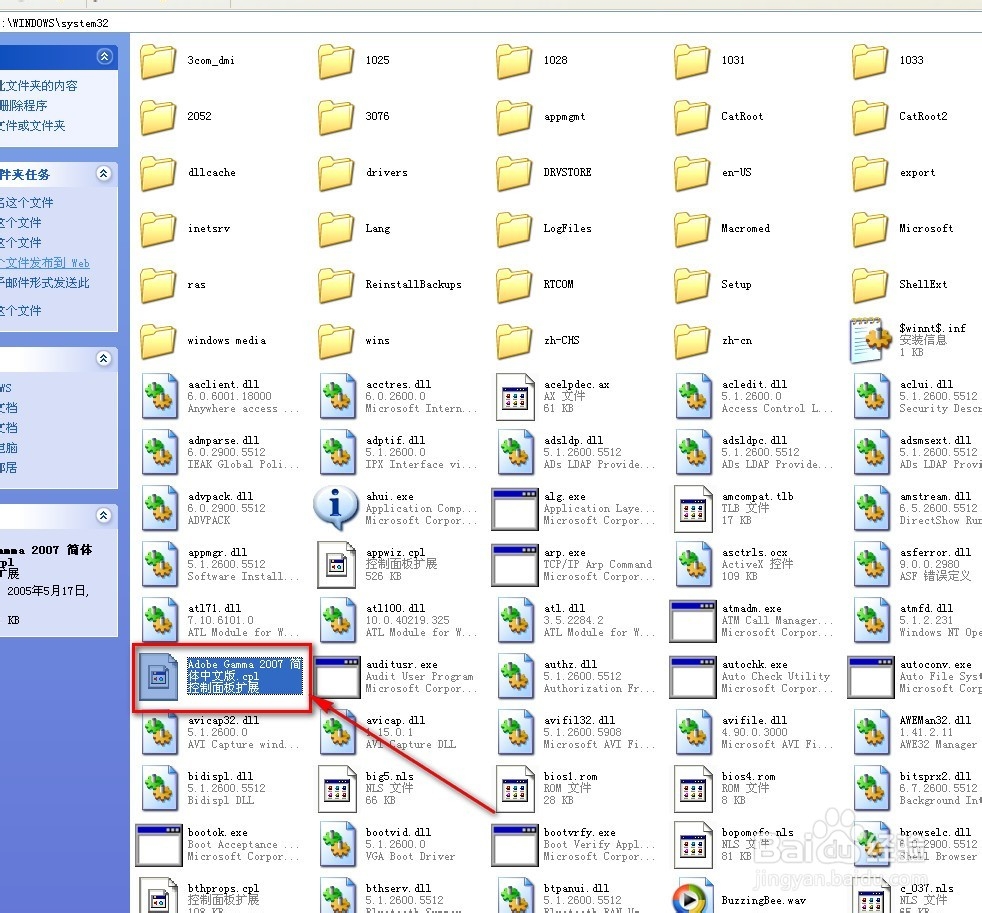Viewport: 982px width, 913px height.
Task: Open the Macromed folder icon
Action: click(x=692, y=229)
